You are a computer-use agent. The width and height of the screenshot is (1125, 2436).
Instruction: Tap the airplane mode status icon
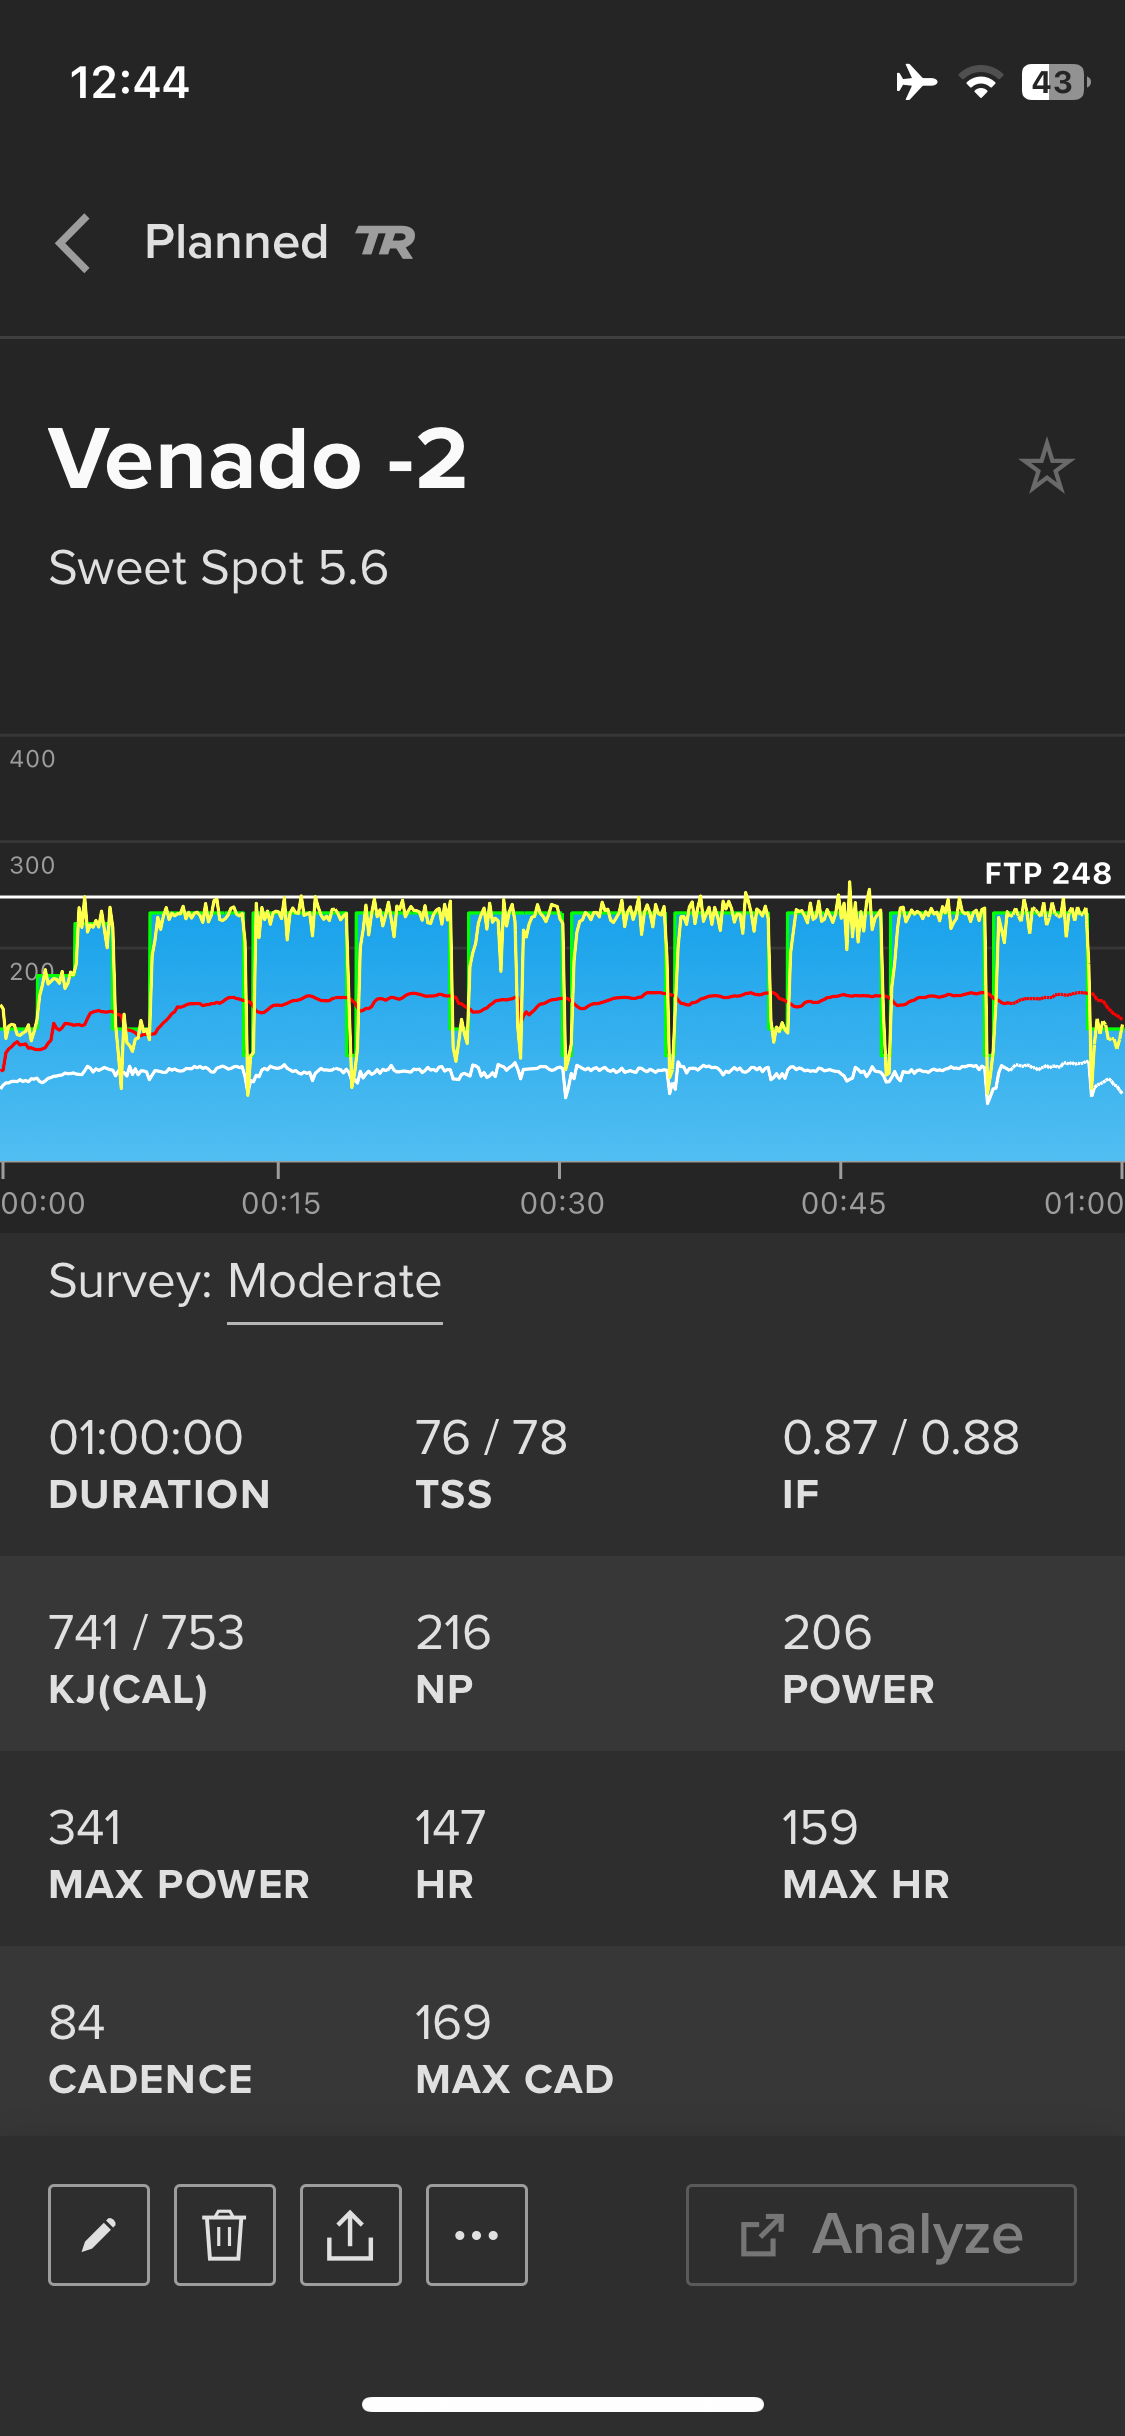click(916, 82)
